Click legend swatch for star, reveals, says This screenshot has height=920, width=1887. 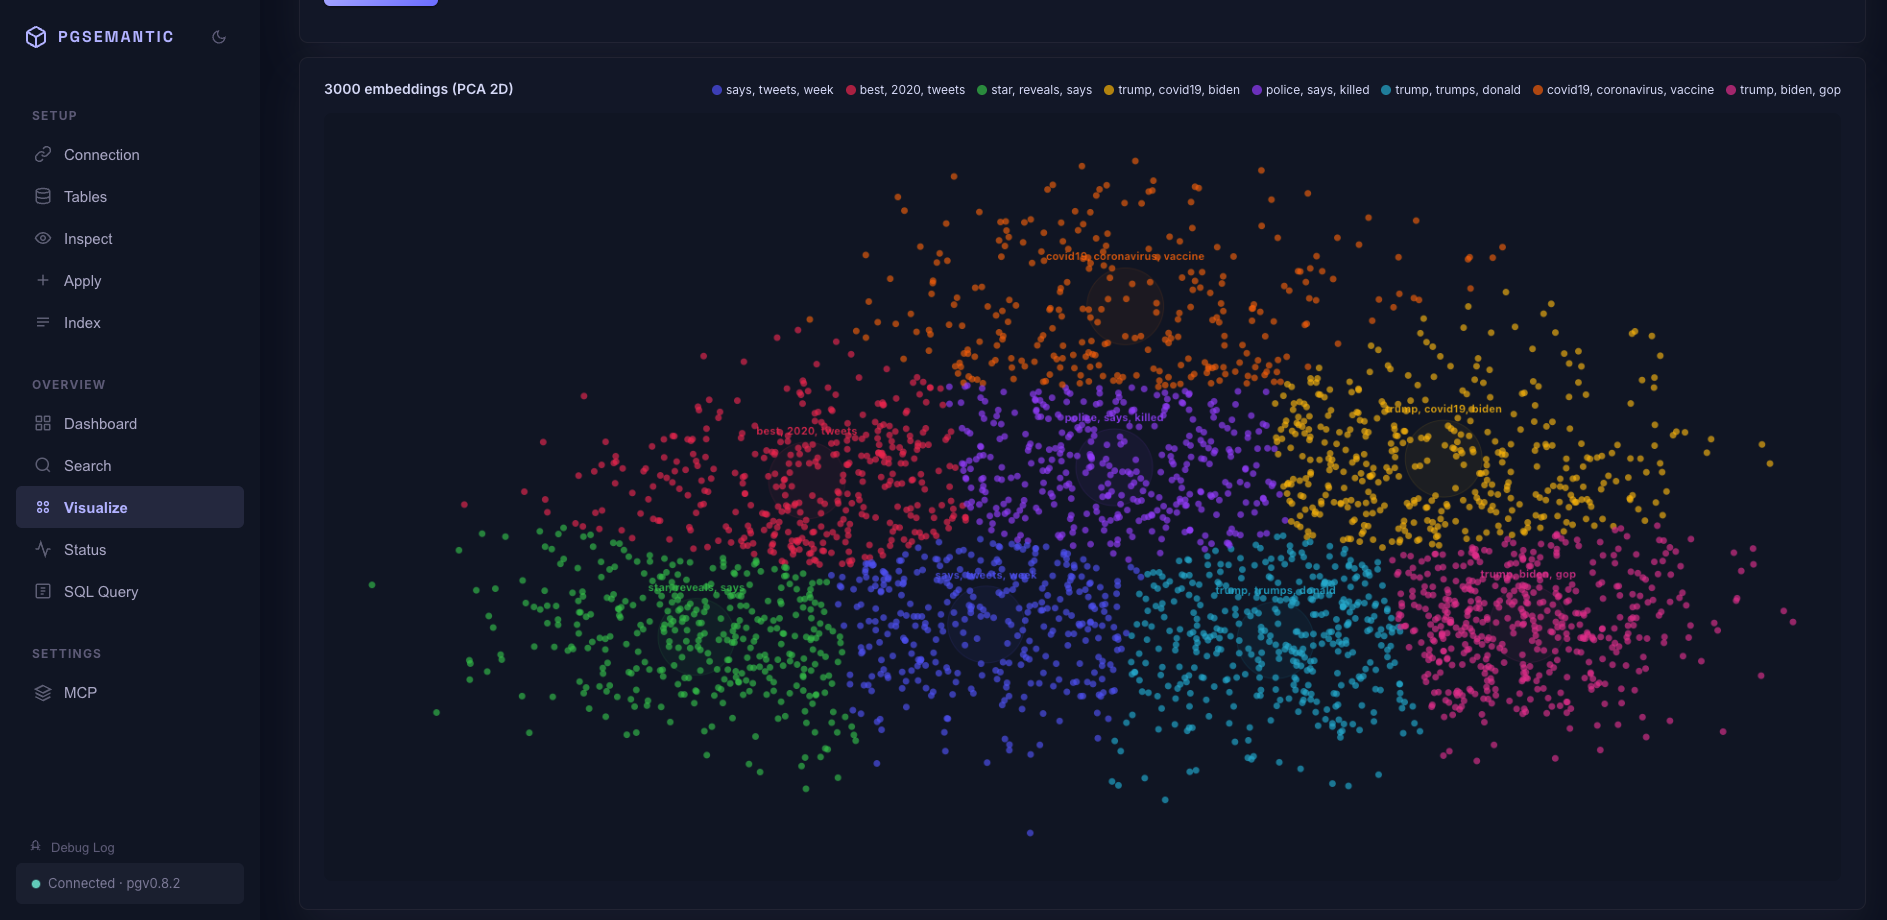982,90
